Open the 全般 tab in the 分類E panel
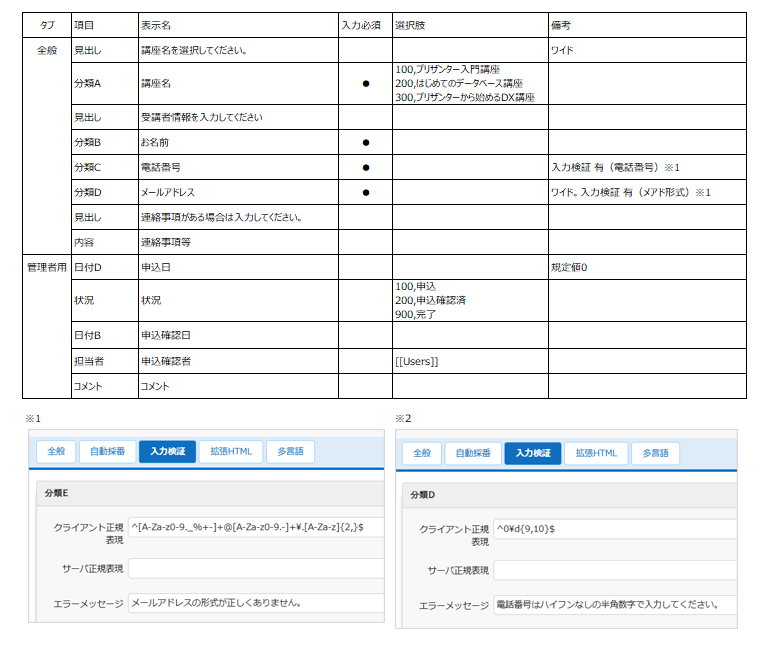 (54, 452)
